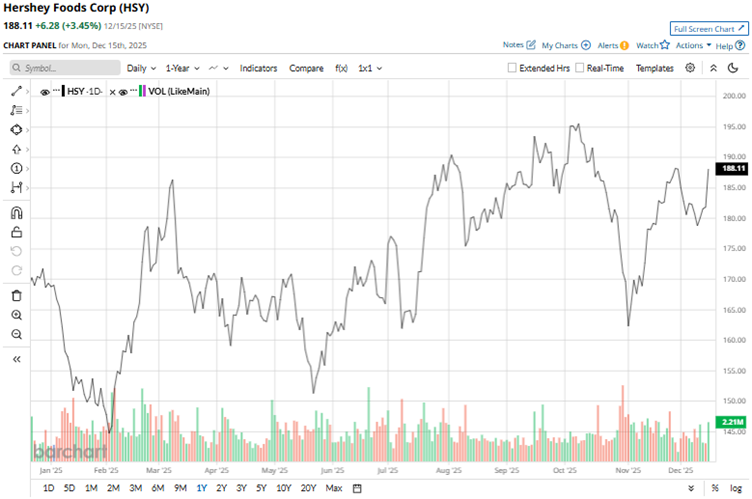Click the VOL purple color swatch
The height and width of the screenshot is (499, 752).
pos(144,91)
